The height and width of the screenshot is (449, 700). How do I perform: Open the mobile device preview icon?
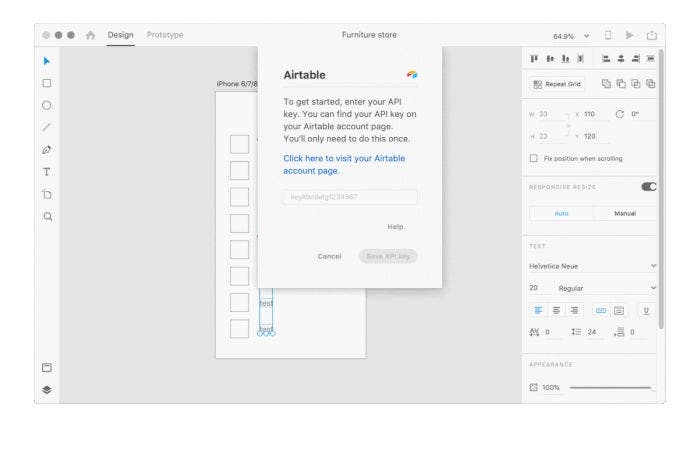tap(608, 35)
